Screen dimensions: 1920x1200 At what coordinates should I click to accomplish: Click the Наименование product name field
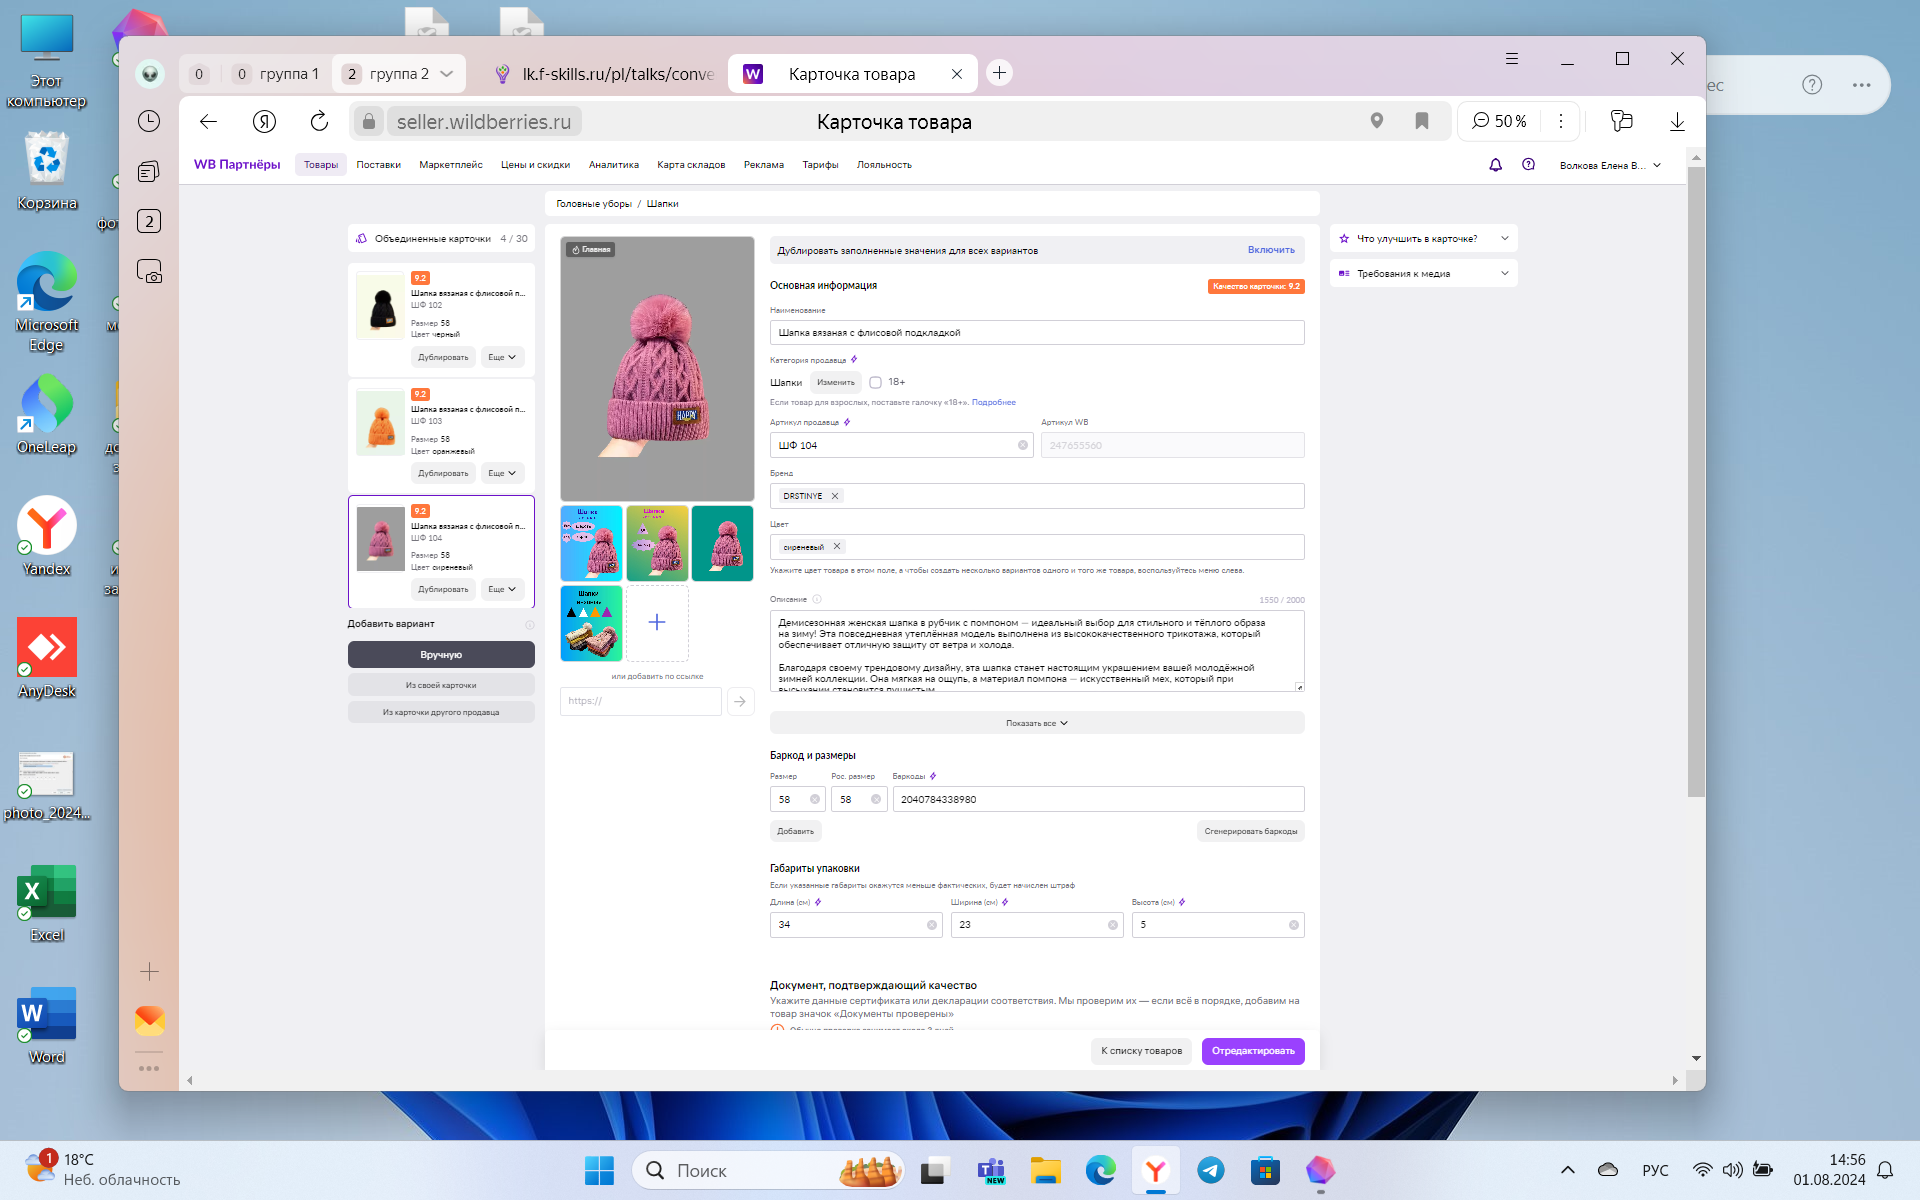click(1036, 333)
